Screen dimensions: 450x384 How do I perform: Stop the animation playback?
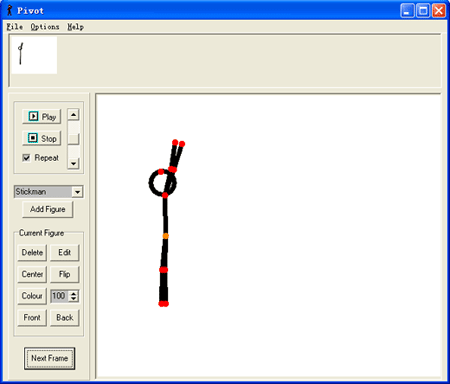tap(42, 138)
